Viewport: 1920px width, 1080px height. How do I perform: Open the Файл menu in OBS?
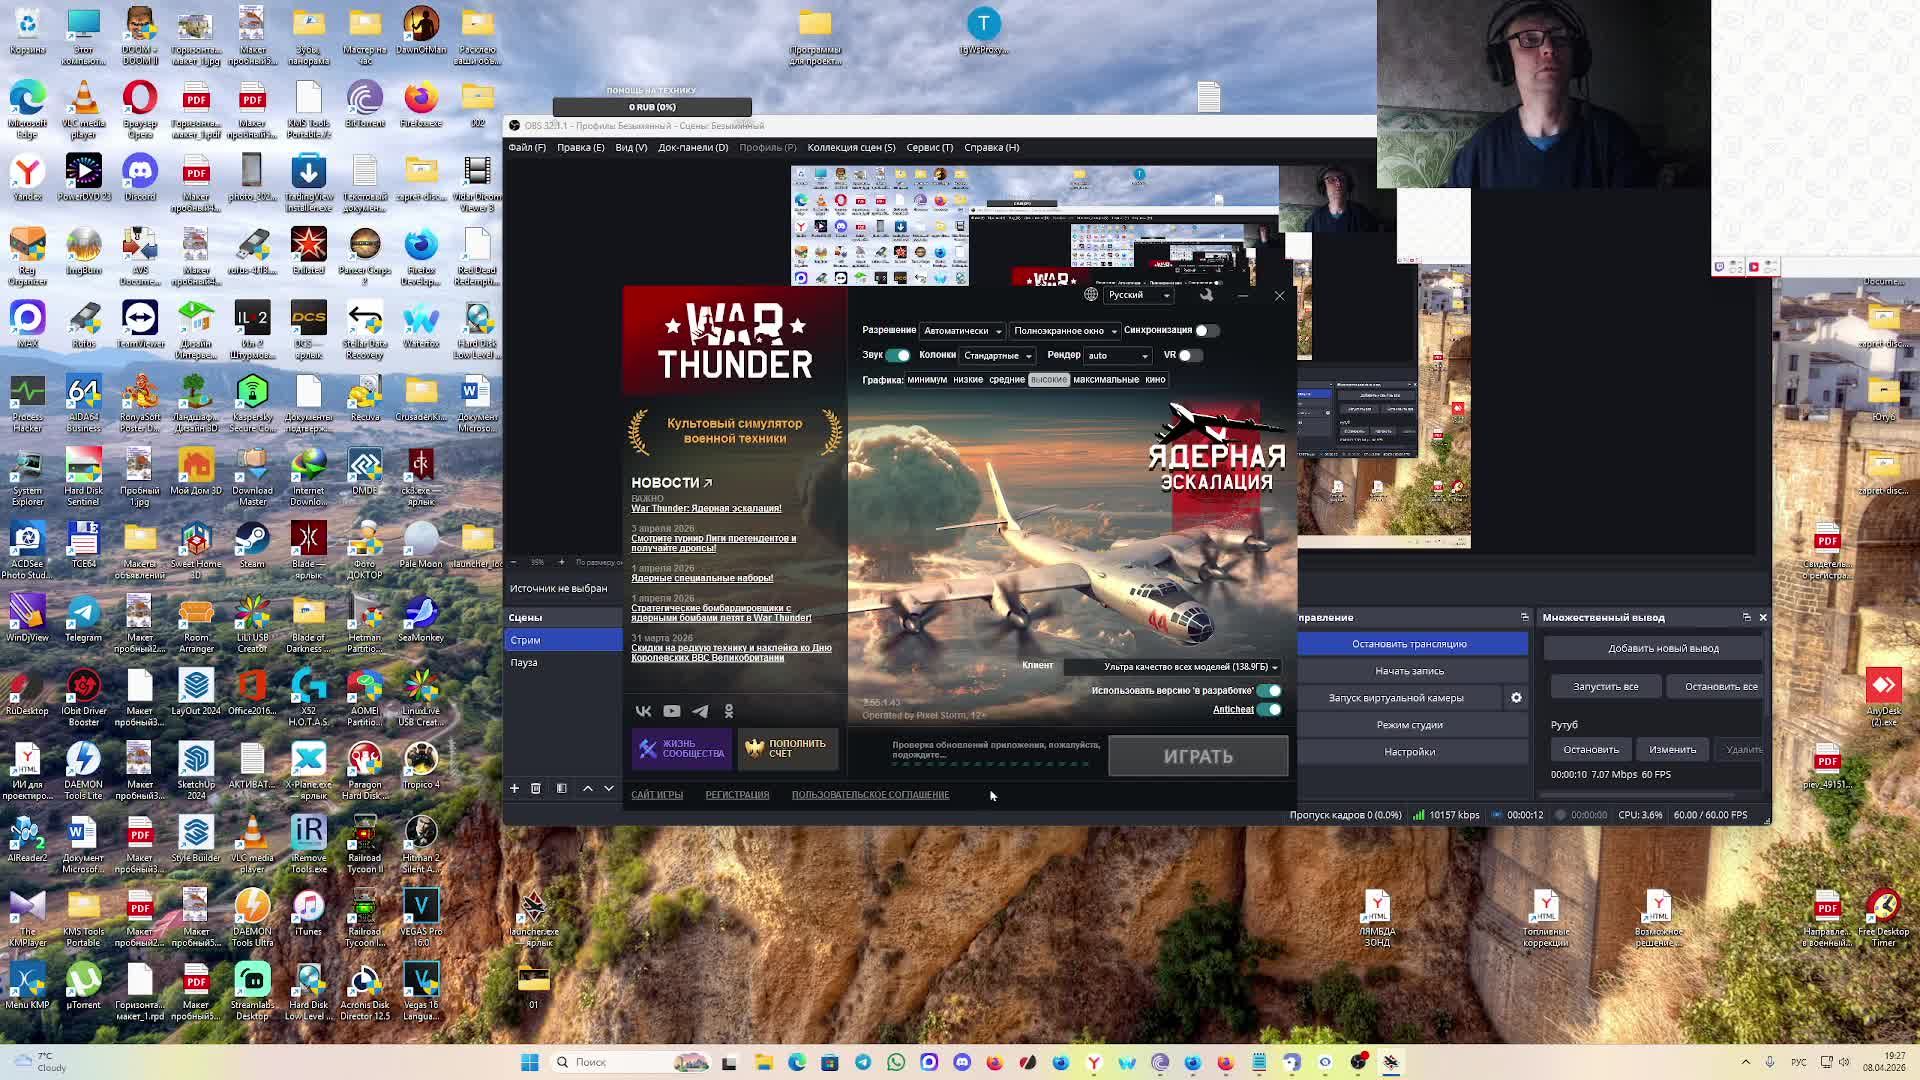point(526,148)
